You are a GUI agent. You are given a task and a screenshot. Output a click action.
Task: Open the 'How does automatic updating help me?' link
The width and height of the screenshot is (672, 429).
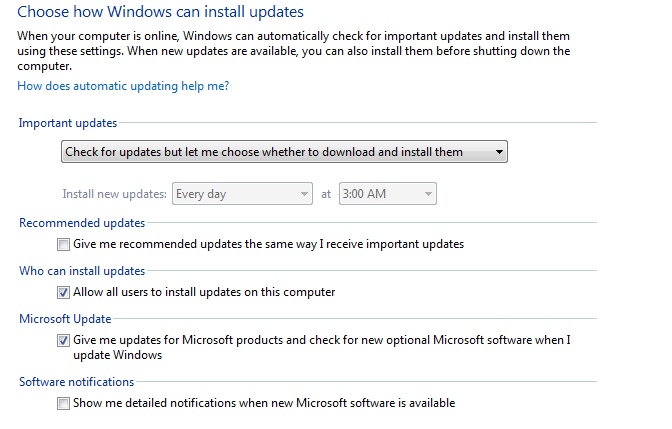(x=123, y=86)
